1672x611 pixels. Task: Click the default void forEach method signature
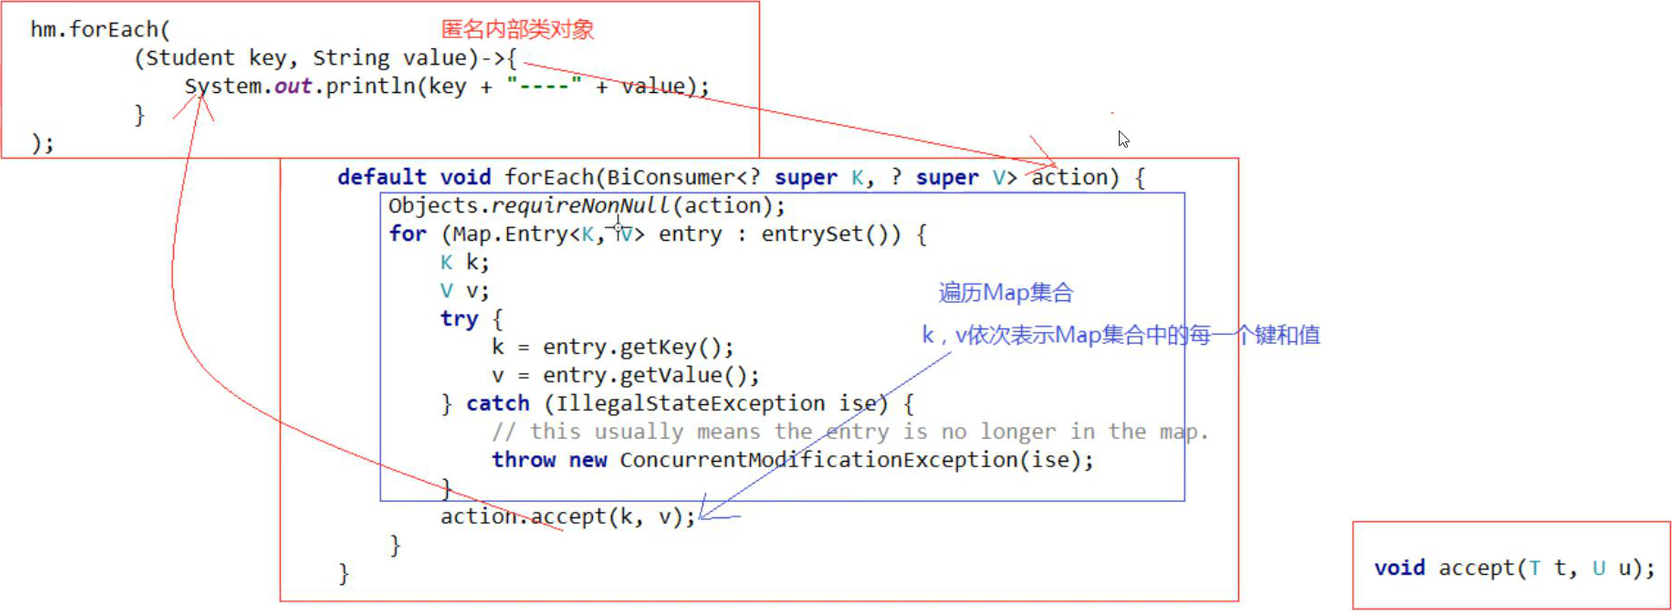(x=741, y=178)
